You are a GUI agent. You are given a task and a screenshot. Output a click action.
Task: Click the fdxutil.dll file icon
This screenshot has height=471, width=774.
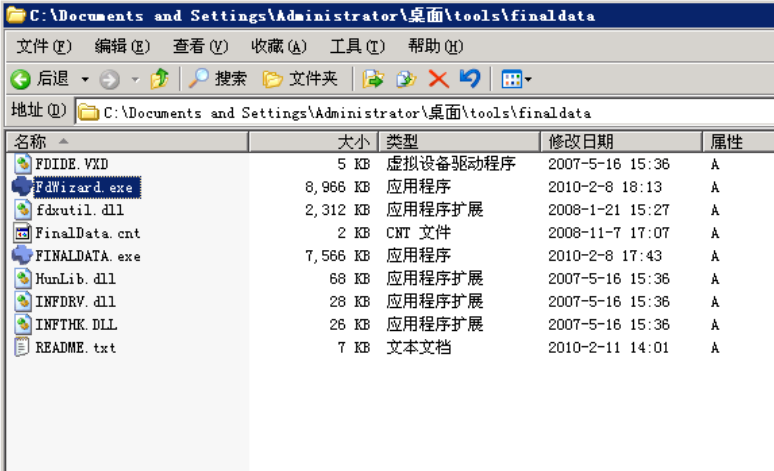coord(22,210)
